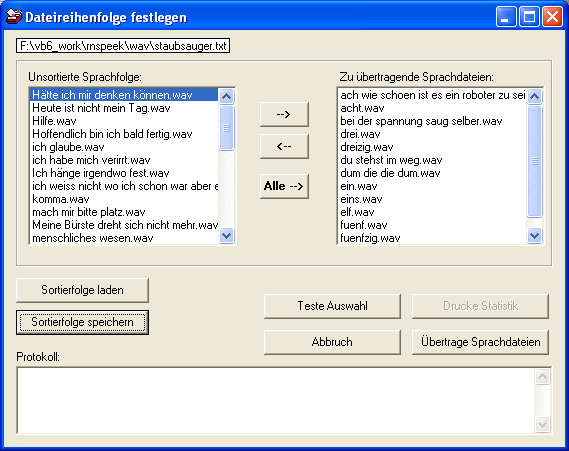Select 'drei.wav' in transfer list

pos(432,134)
